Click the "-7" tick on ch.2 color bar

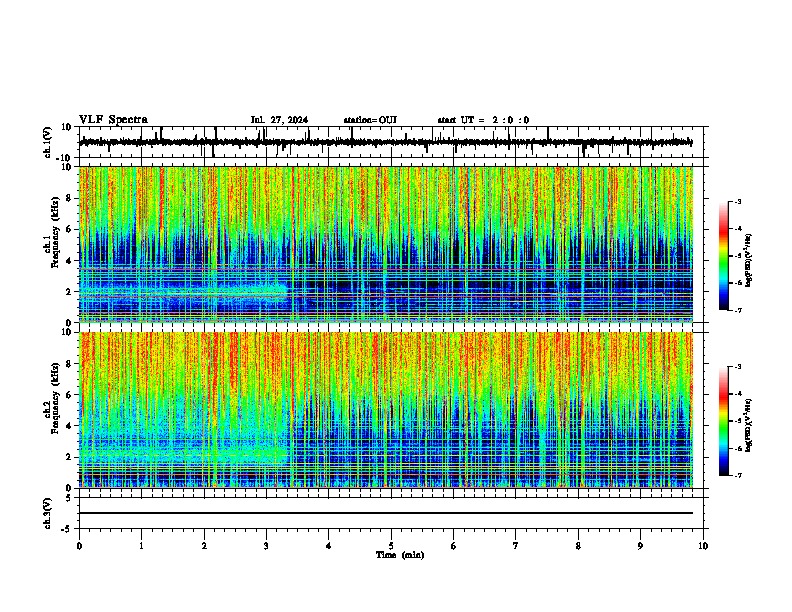pos(738,475)
